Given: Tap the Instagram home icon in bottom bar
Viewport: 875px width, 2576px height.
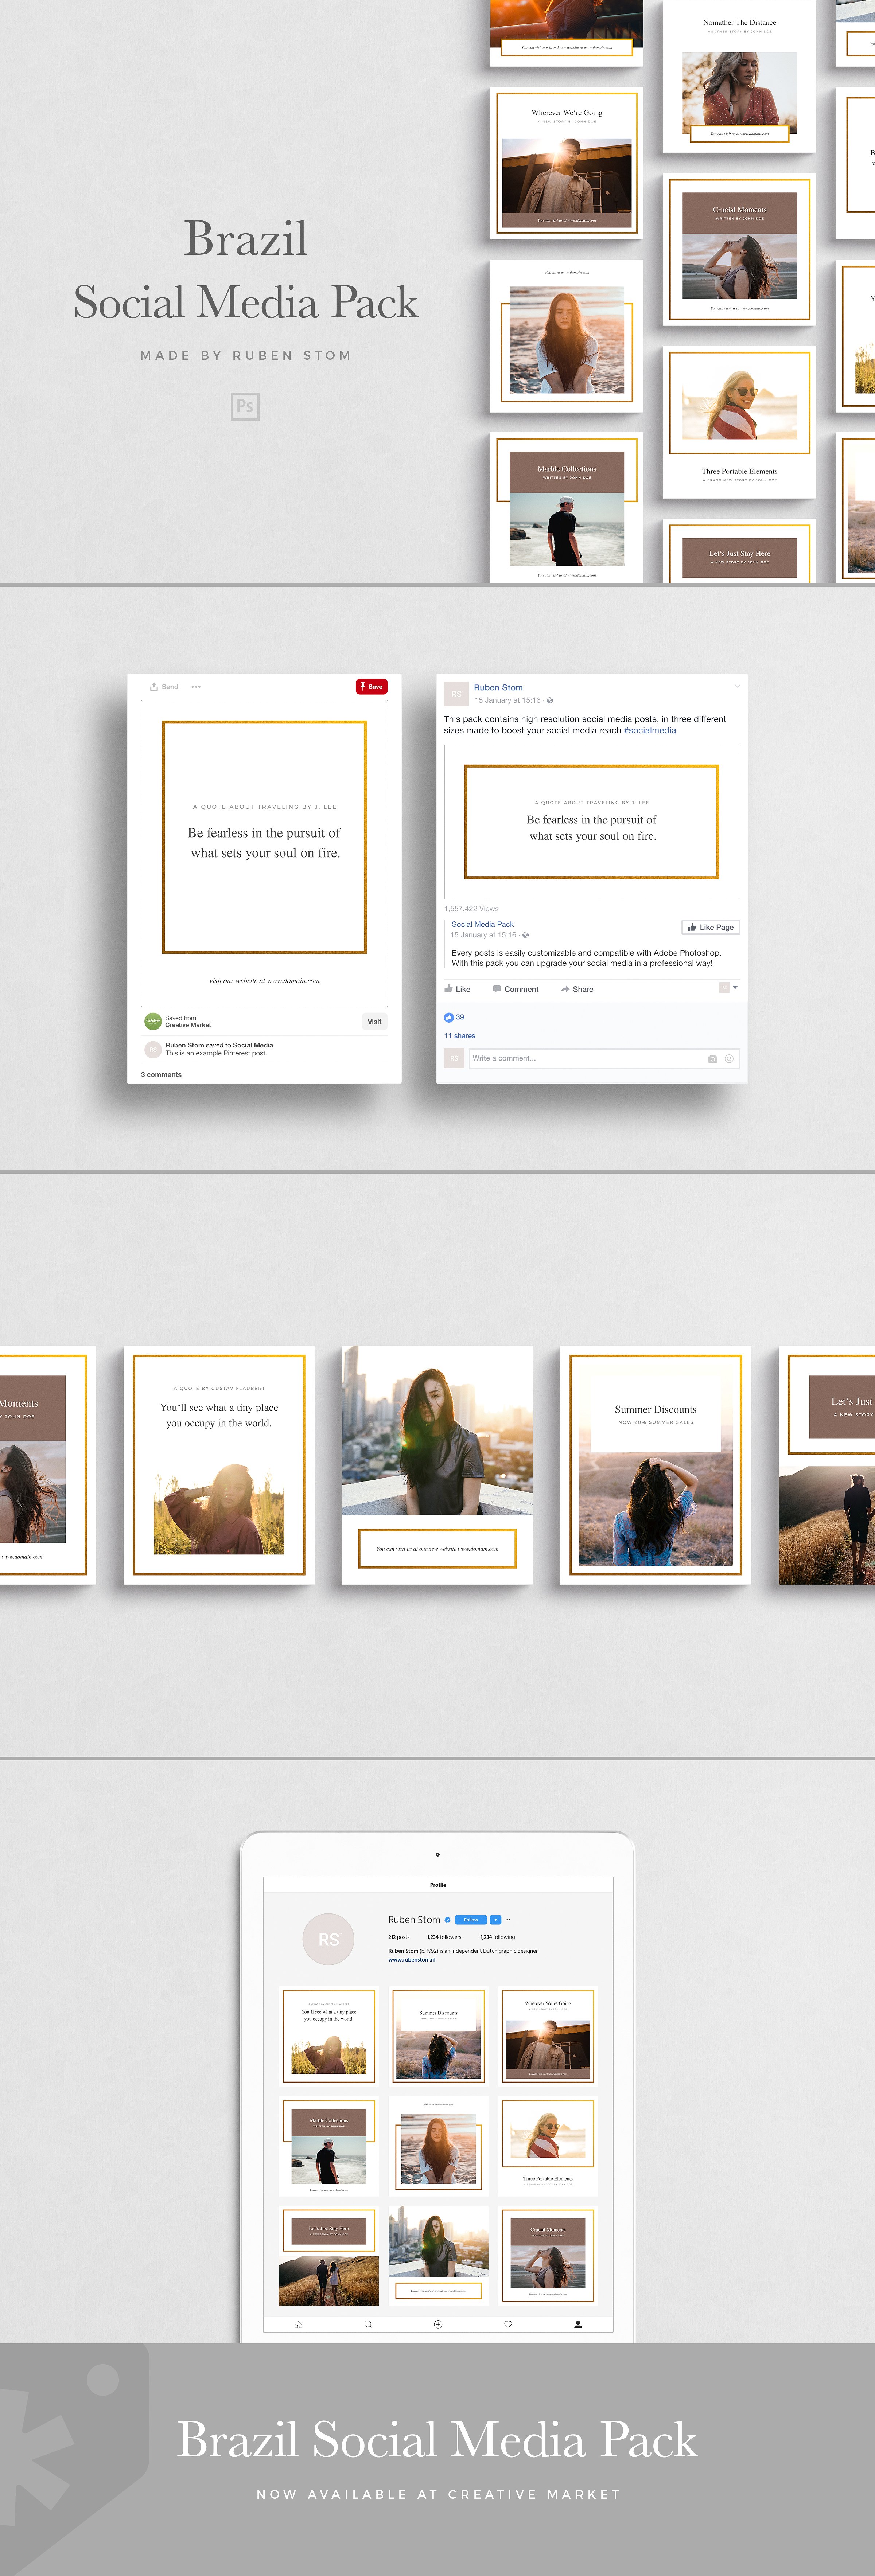Looking at the screenshot, I should point(298,2324).
